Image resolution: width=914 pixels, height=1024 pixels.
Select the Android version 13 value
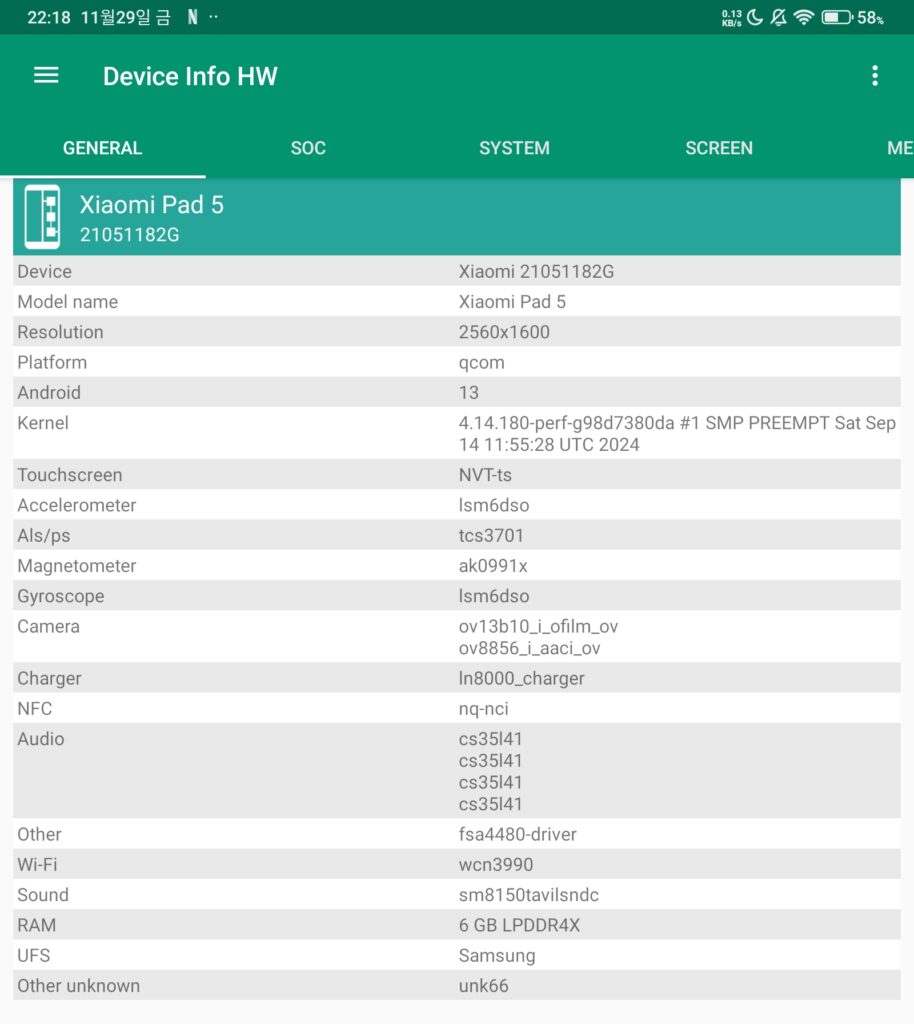click(468, 392)
